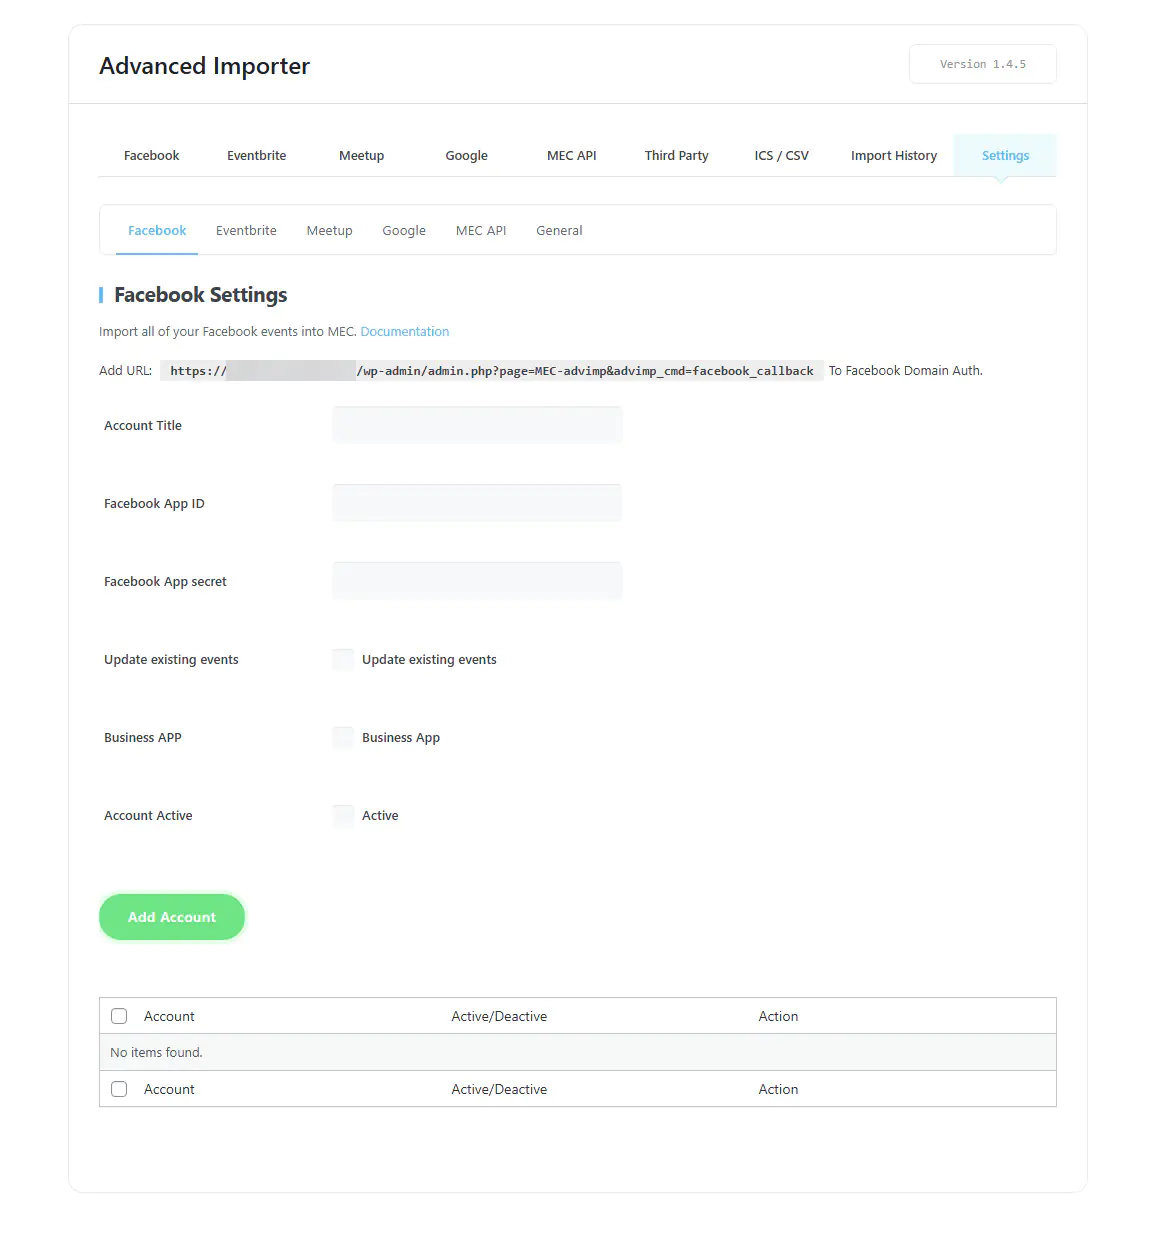Open the Eventbrite settings sub-tab

coord(246,231)
